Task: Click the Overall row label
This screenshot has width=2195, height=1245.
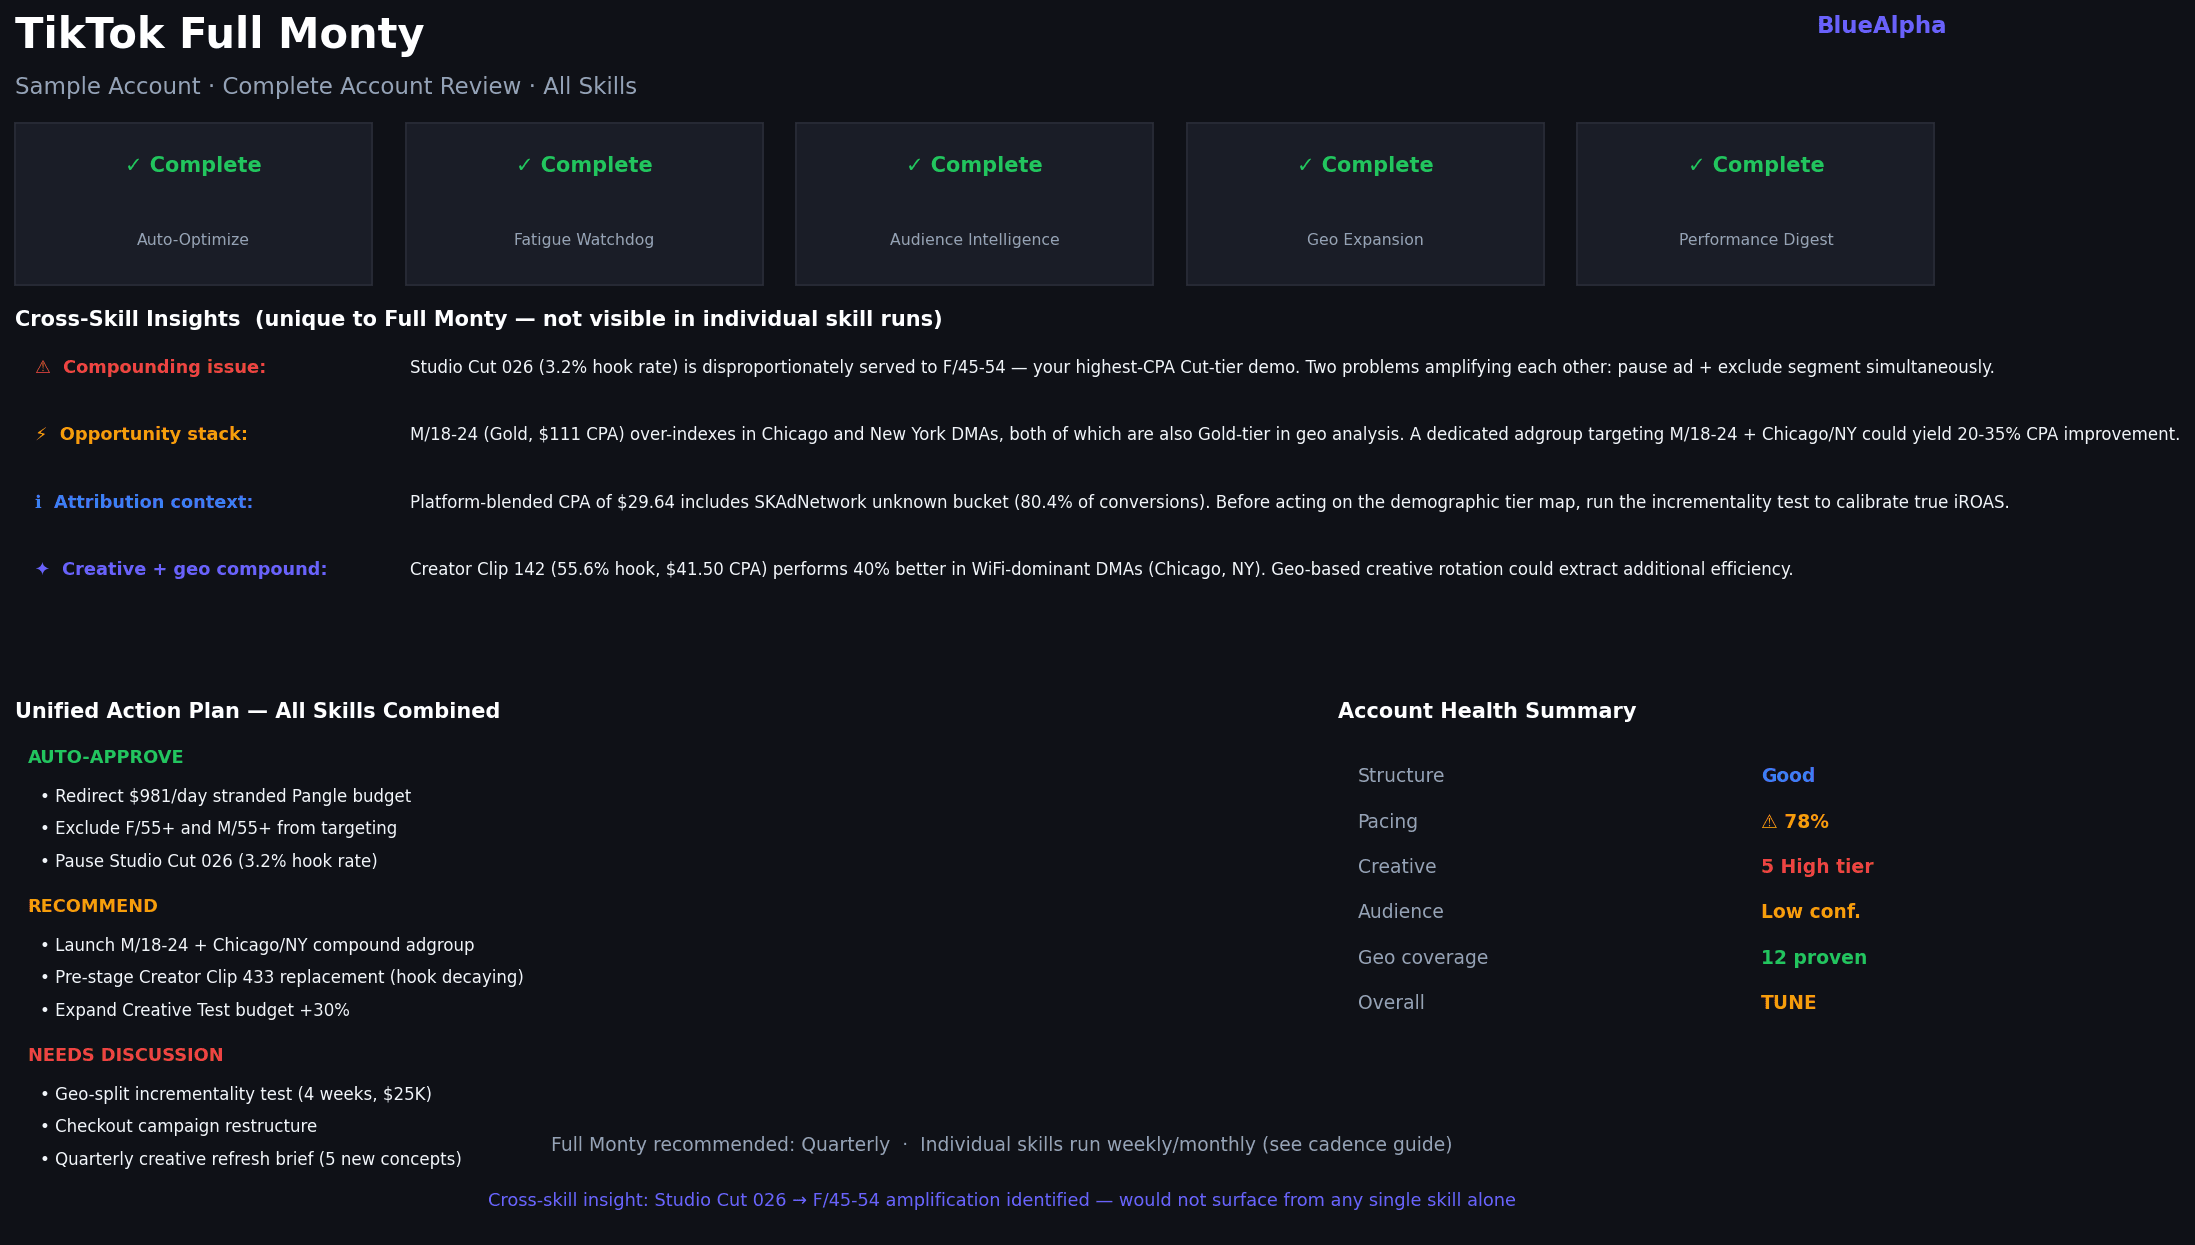Action: click(x=1391, y=1003)
